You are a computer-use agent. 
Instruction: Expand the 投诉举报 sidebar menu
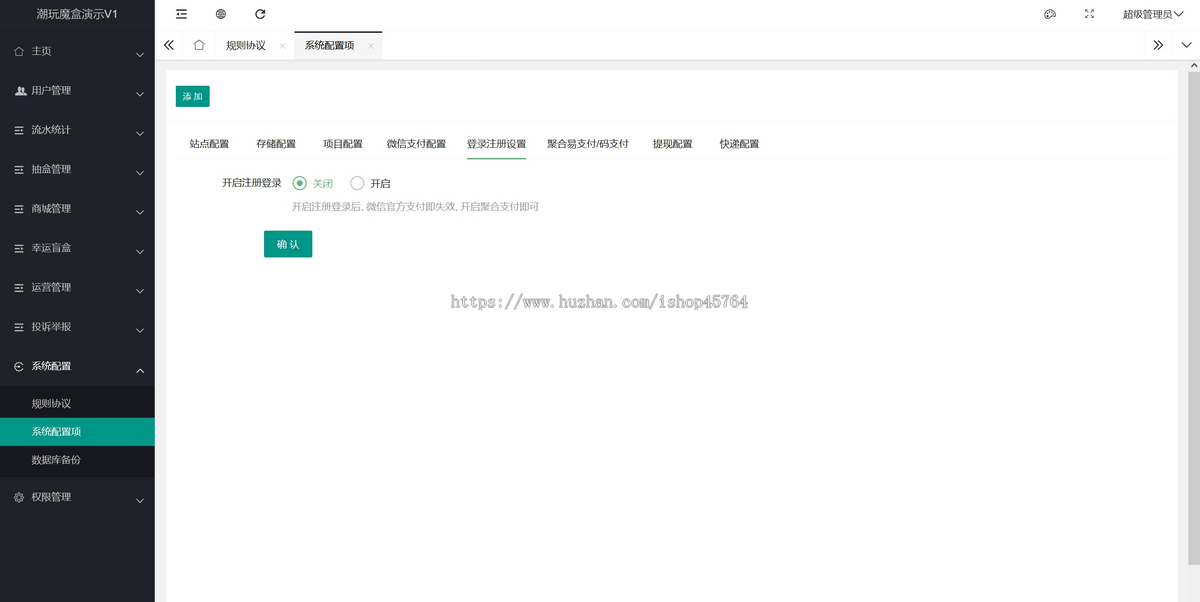point(77,327)
